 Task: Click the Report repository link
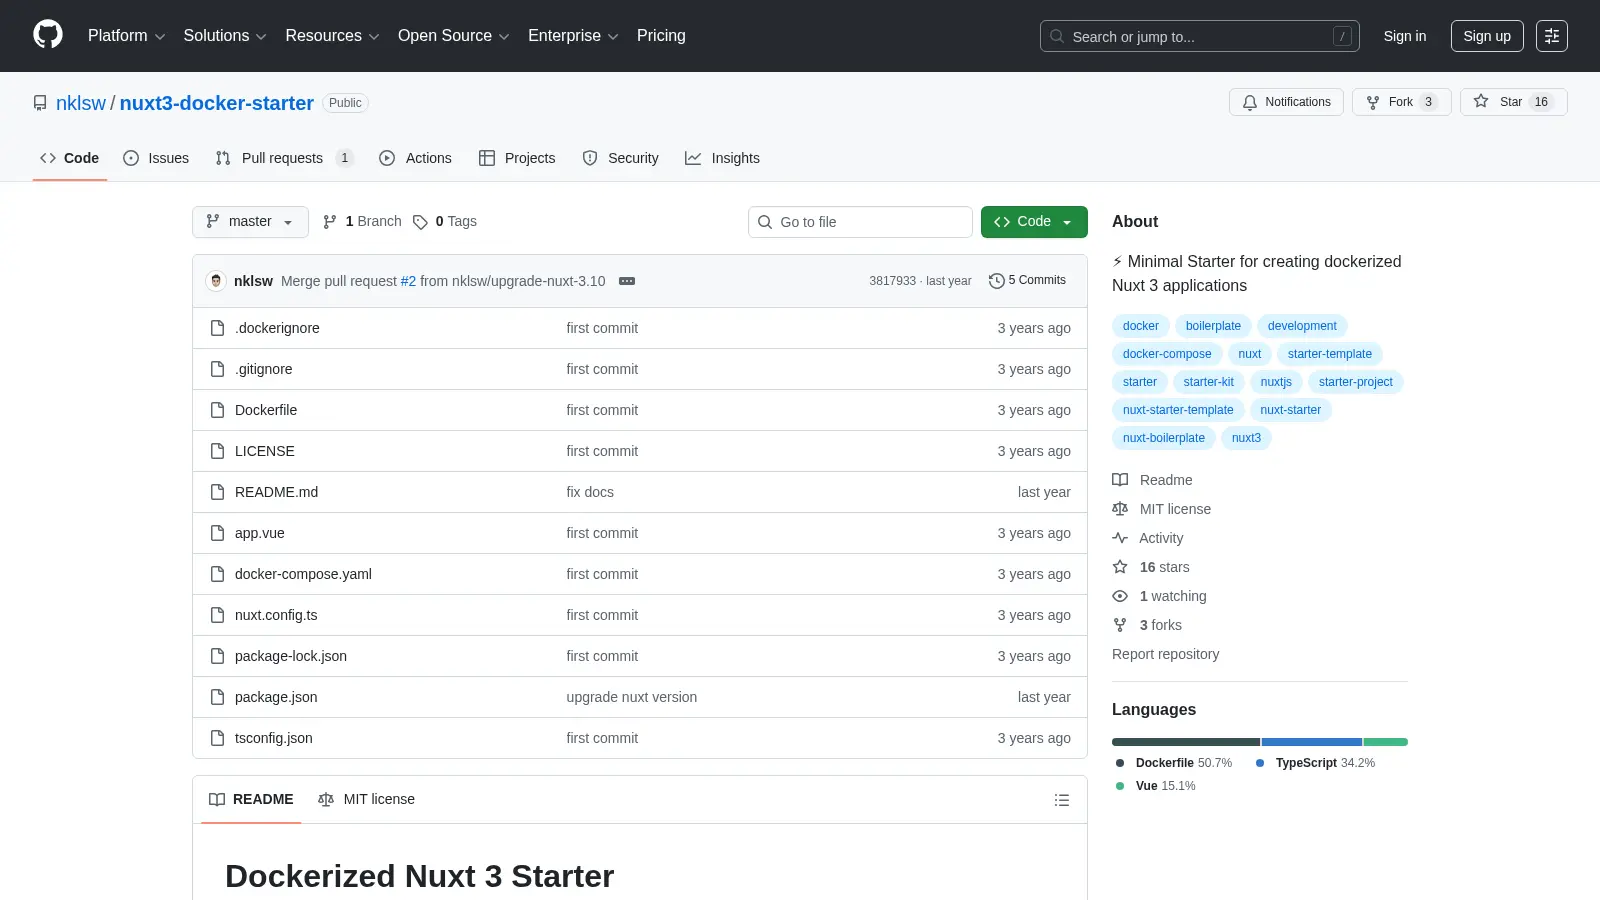[1165, 654]
